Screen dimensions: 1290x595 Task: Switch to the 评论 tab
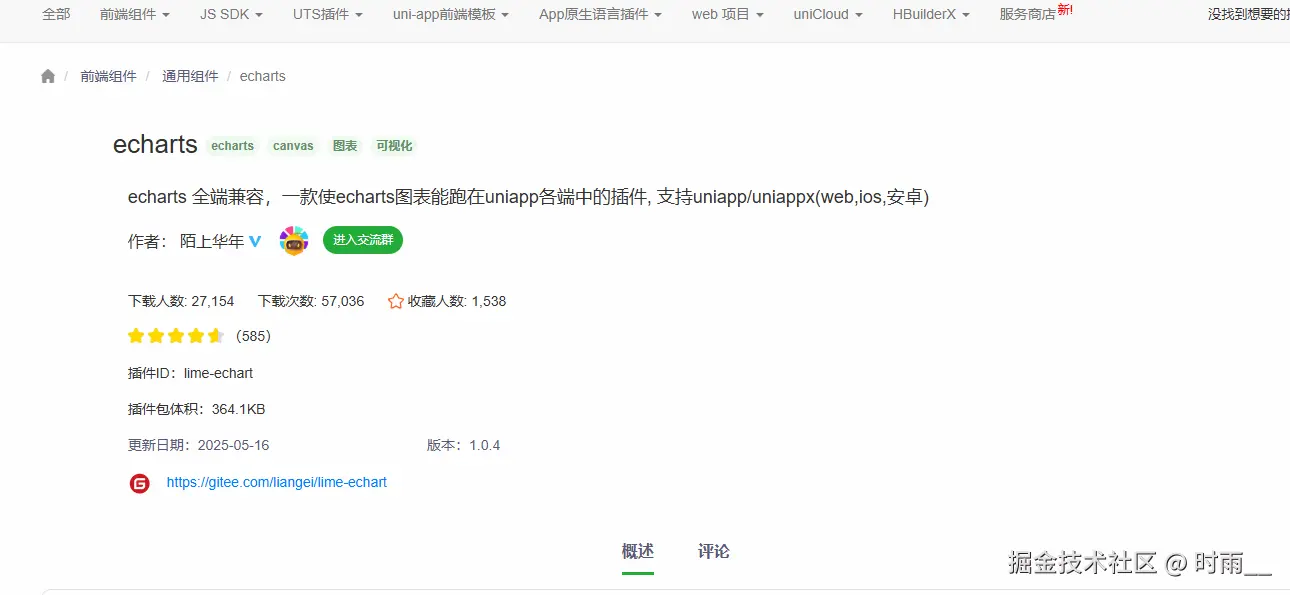coord(714,552)
